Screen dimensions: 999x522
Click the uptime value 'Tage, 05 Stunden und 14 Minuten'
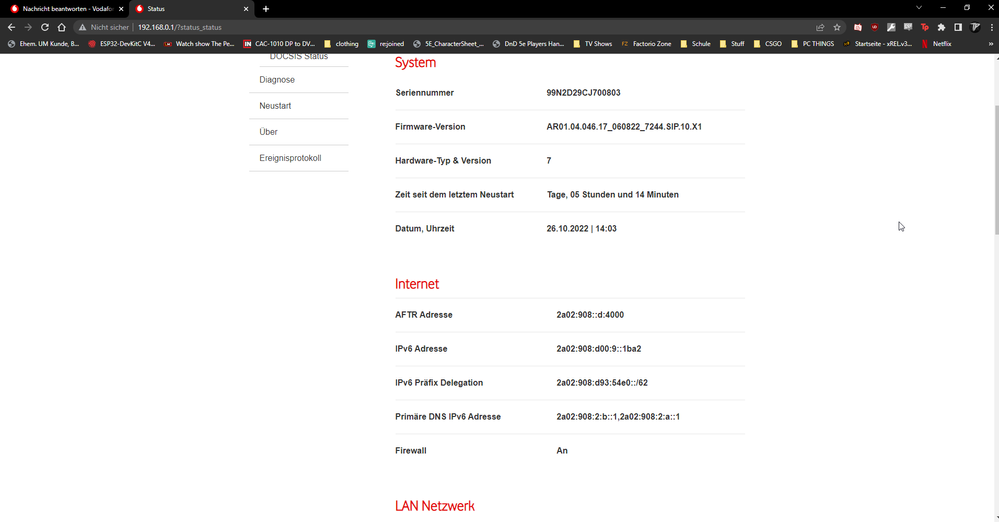click(x=612, y=194)
